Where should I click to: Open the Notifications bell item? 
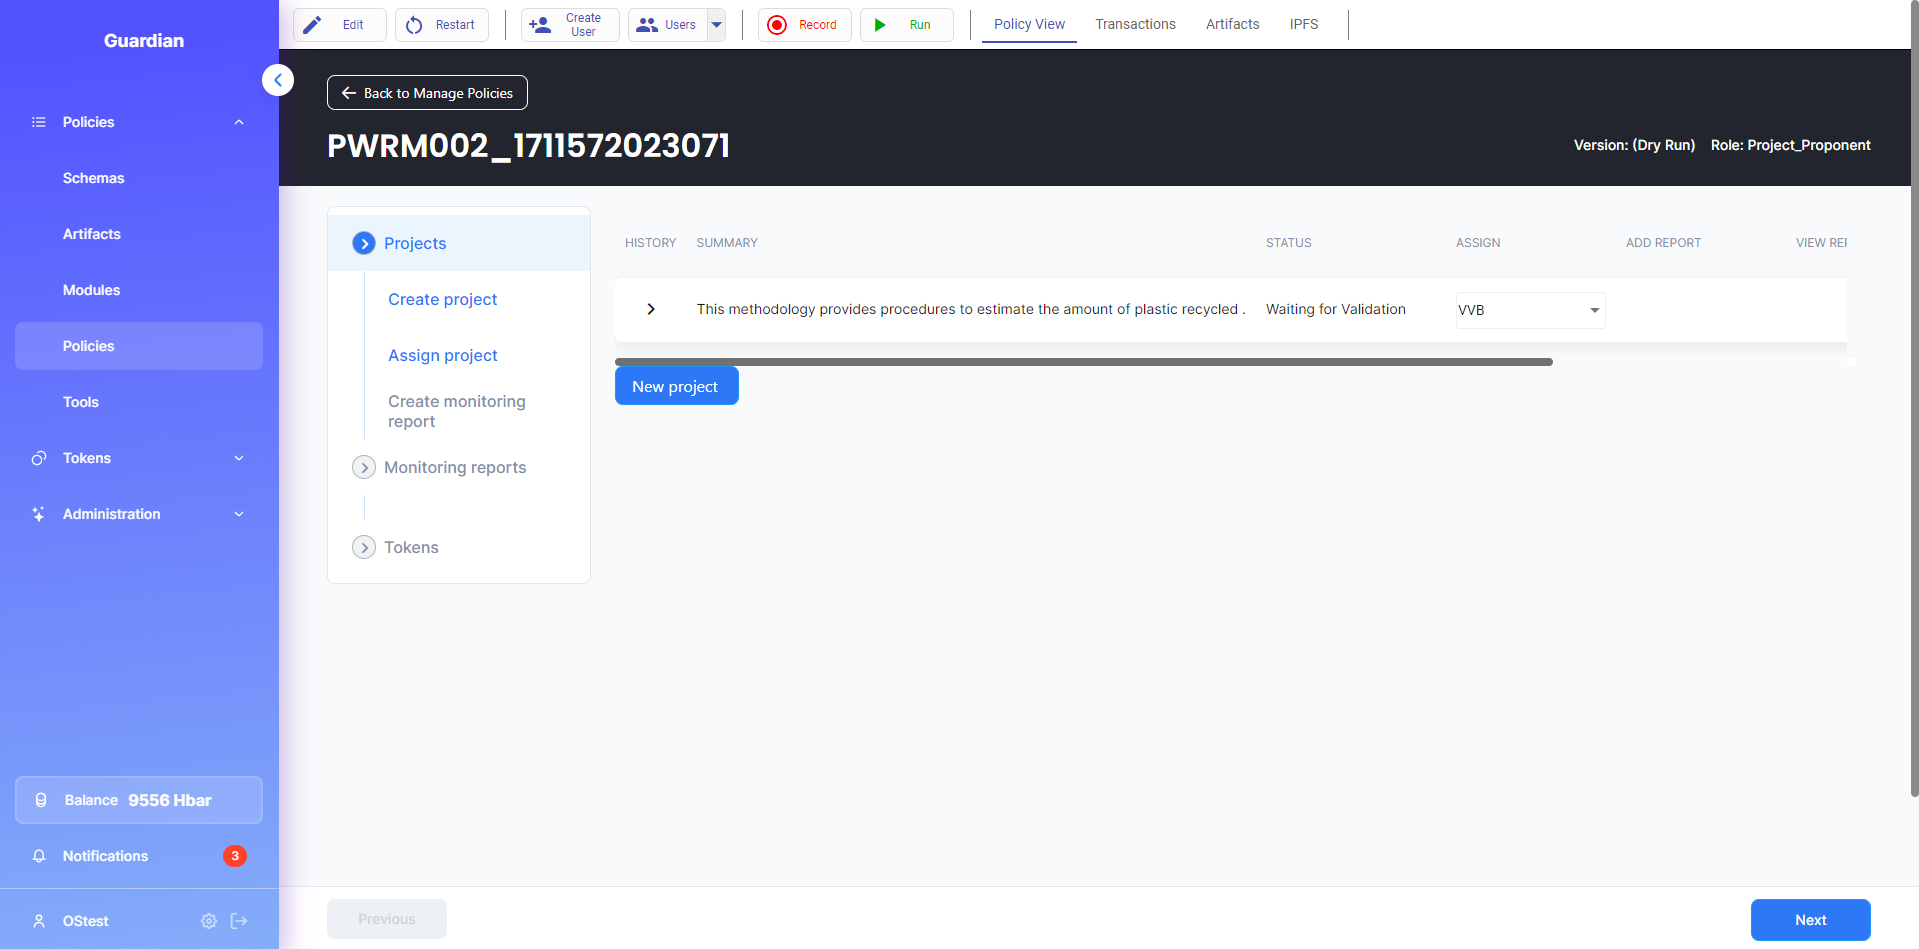click(x=105, y=856)
